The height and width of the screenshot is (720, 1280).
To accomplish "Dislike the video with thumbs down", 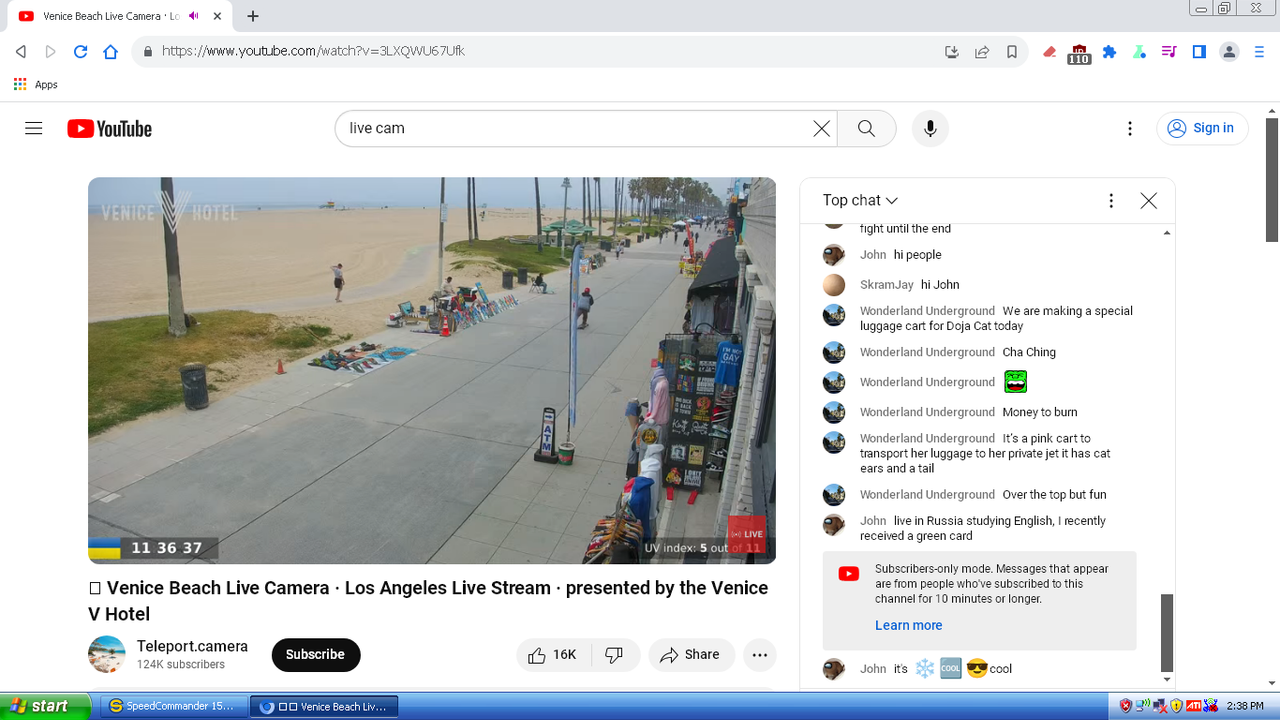I will 615,655.
